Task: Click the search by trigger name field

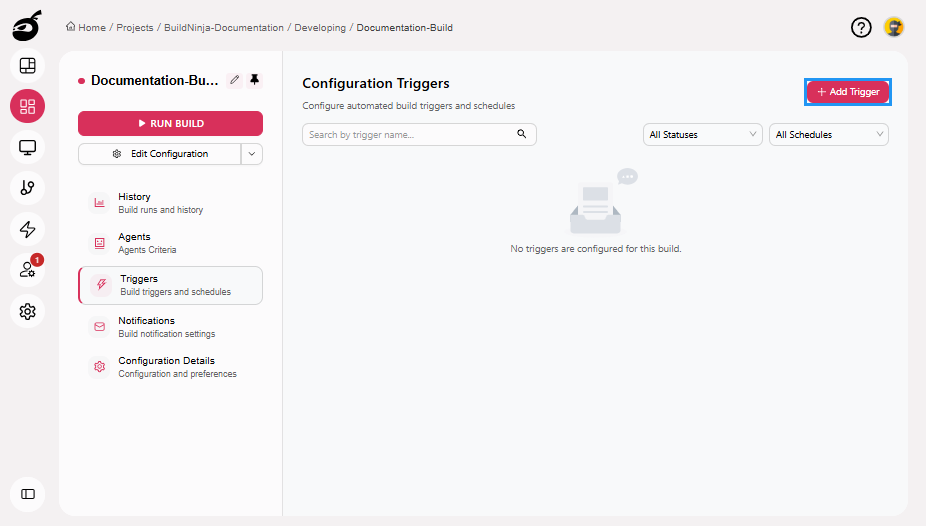Action: 410,134
